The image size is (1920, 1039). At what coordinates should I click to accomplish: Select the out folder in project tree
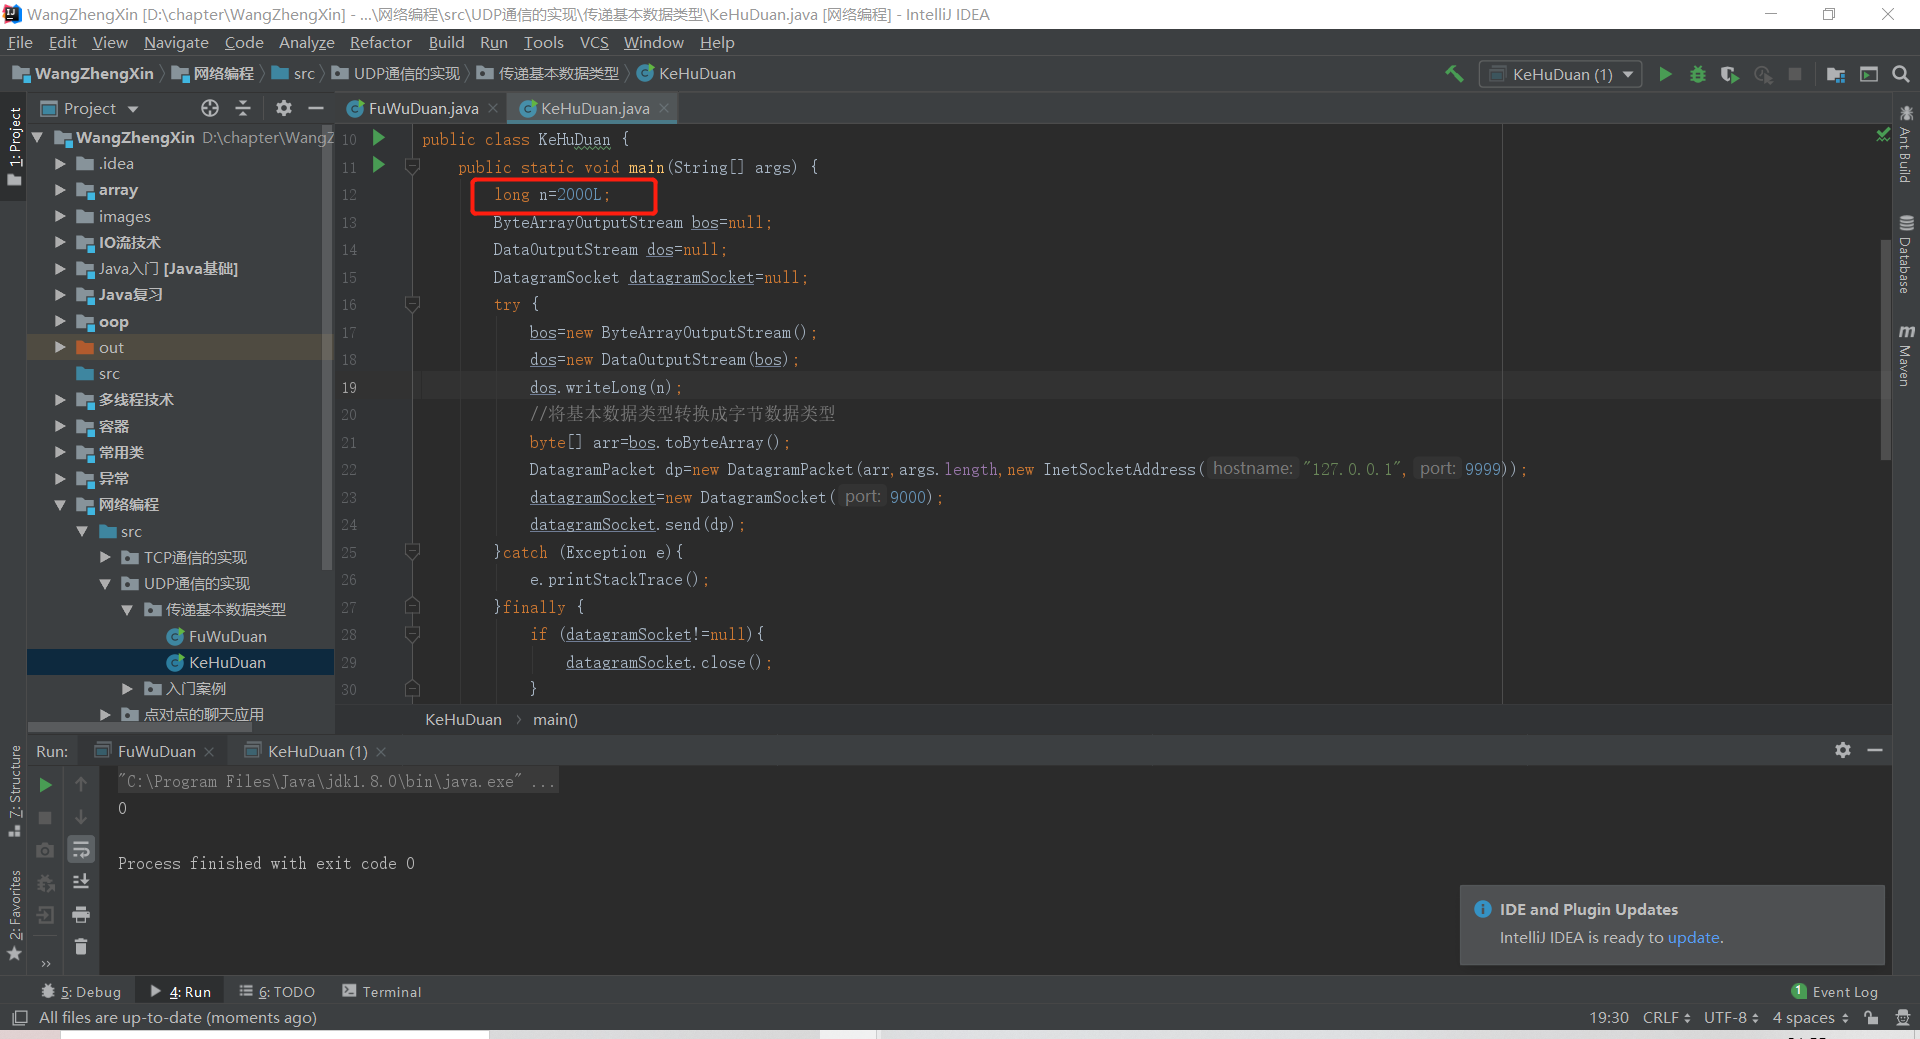(111, 348)
